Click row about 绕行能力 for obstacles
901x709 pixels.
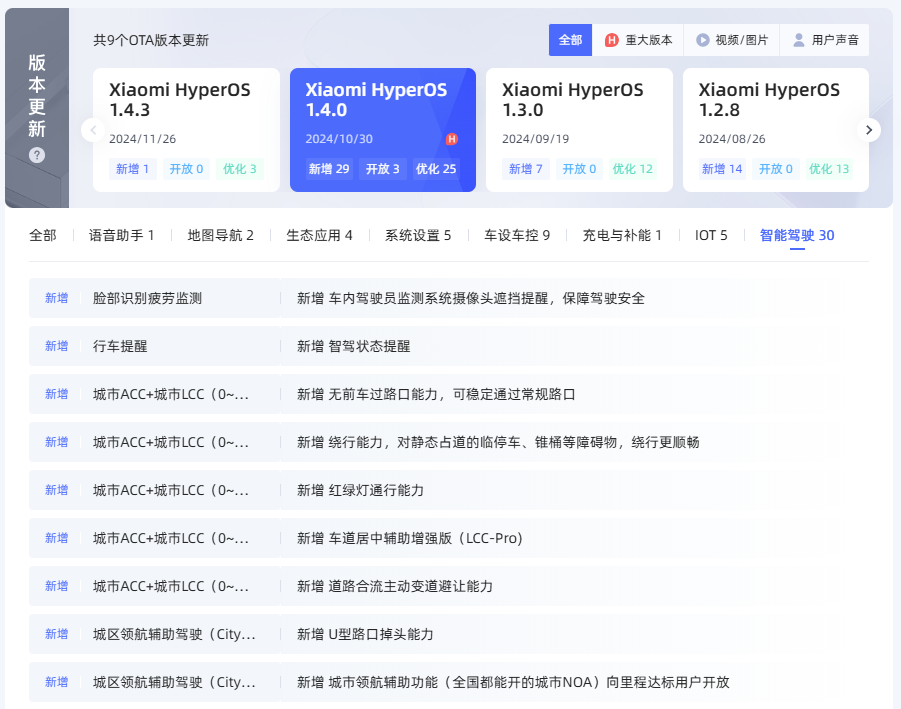[x=449, y=442]
